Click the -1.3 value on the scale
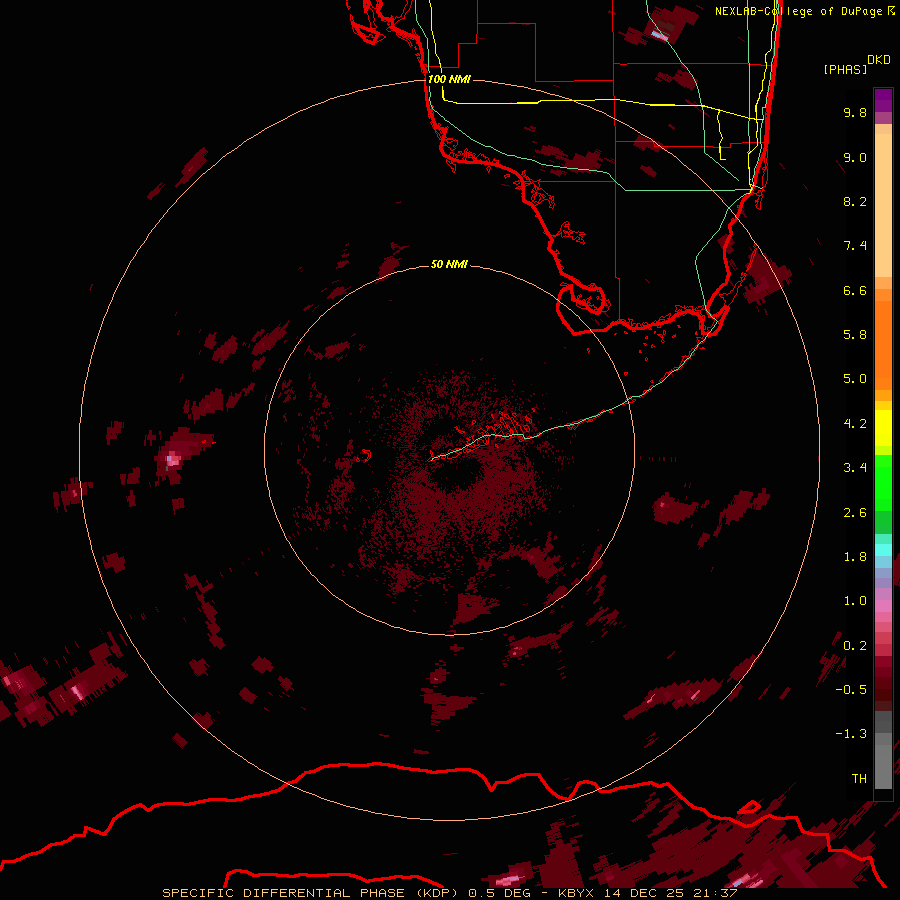900x900 pixels. click(x=851, y=734)
